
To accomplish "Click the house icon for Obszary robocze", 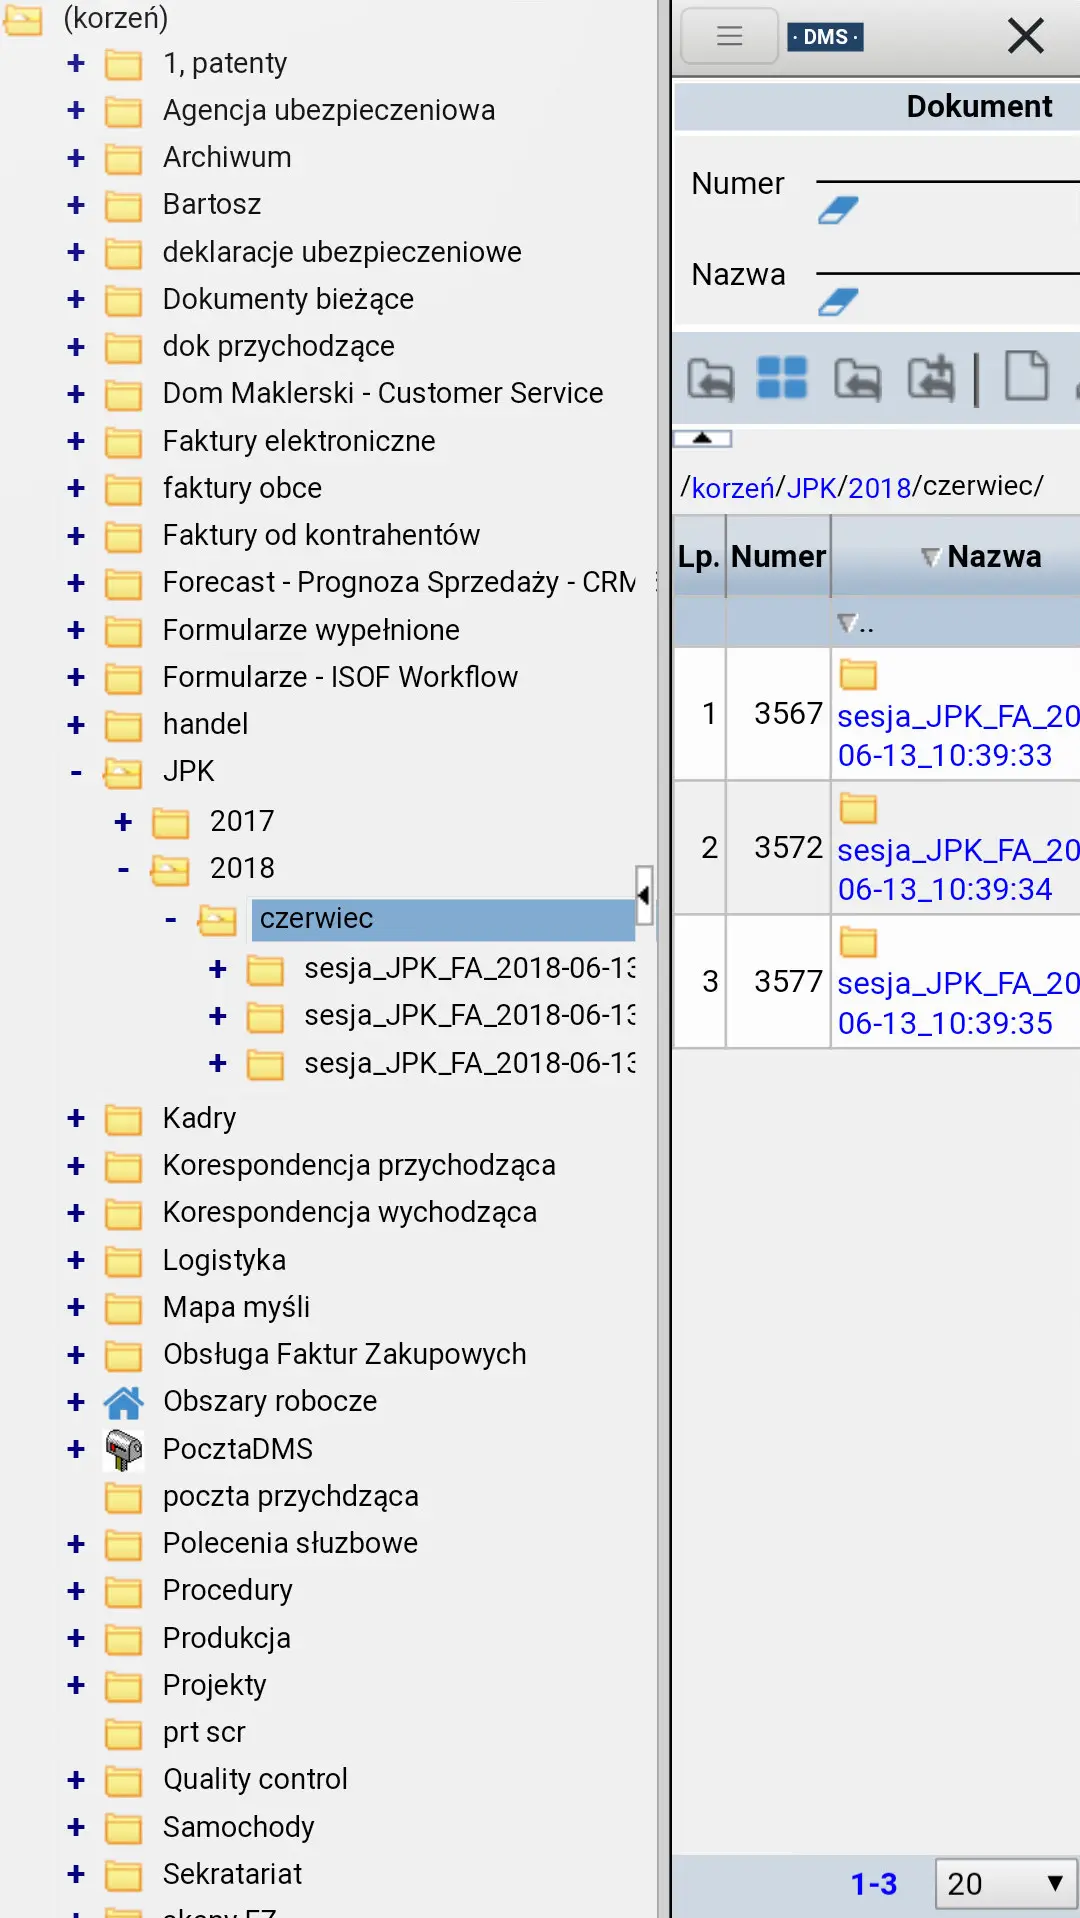I will coord(123,1402).
